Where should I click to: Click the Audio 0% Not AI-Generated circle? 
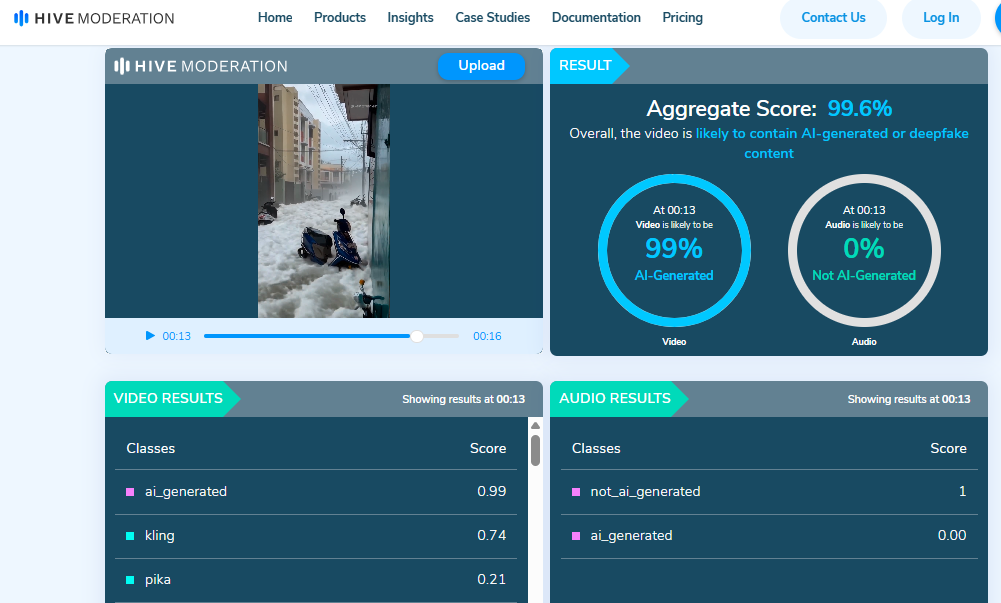pyautogui.click(x=864, y=249)
